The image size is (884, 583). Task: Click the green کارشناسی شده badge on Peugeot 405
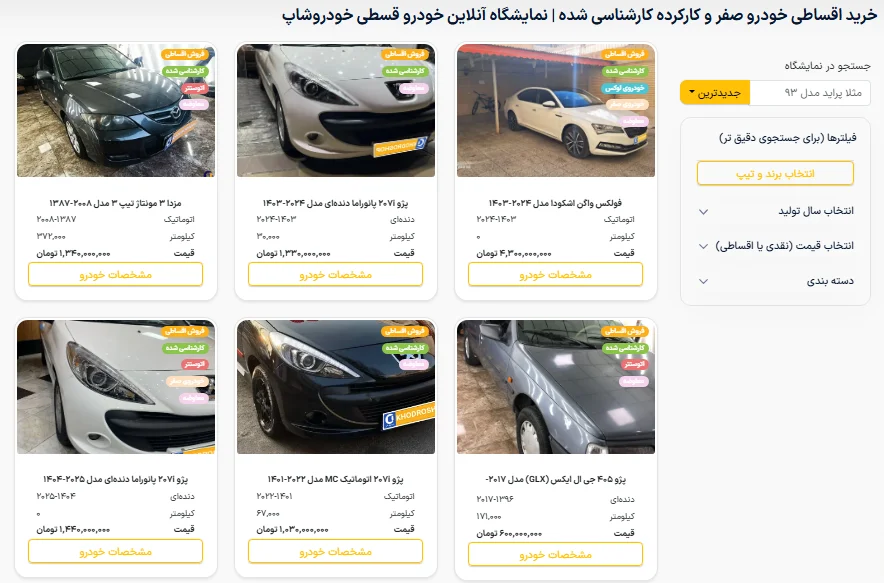click(x=625, y=348)
